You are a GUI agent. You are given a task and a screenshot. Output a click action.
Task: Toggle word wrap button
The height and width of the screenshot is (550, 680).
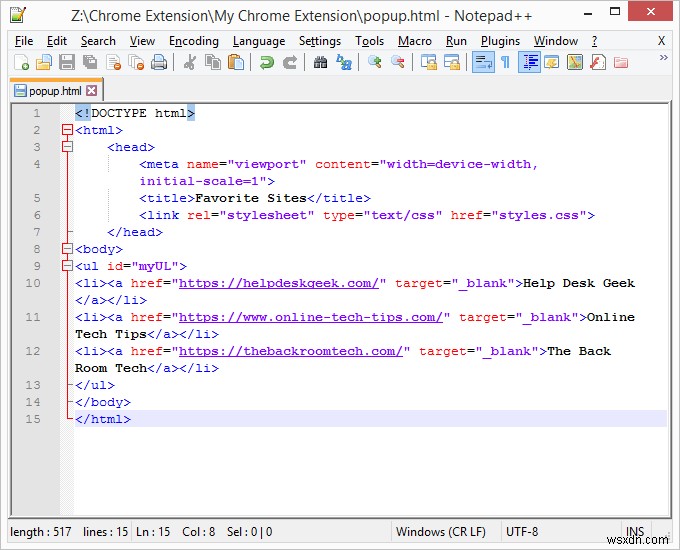click(x=483, y=62)
